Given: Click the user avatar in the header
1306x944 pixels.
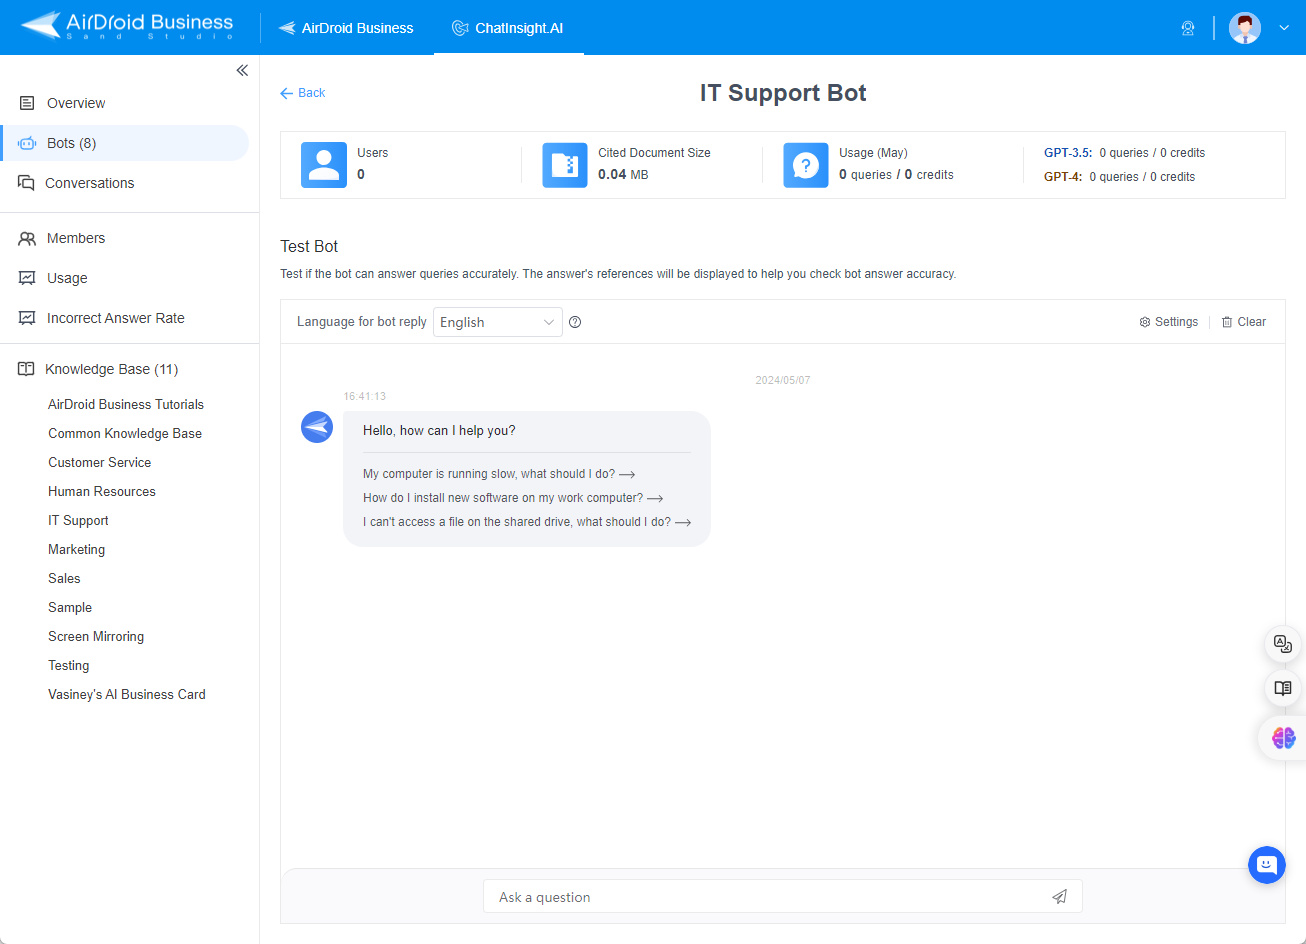Looking at the screenshot, I should pyautogui.click(x=1245, y=28).
